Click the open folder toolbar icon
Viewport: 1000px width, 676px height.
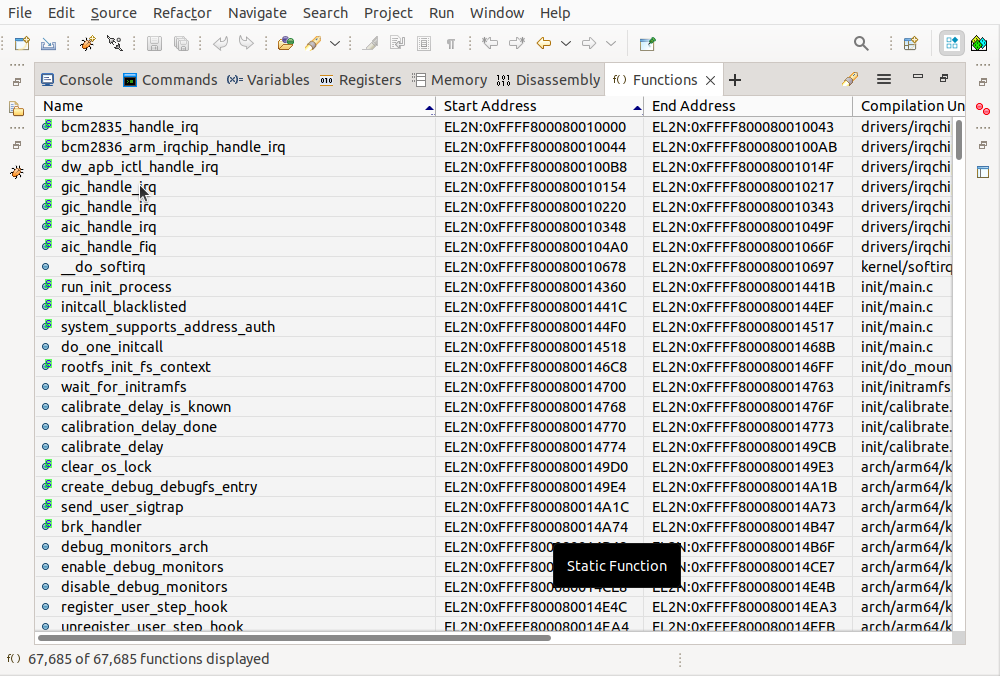point(286,44)
